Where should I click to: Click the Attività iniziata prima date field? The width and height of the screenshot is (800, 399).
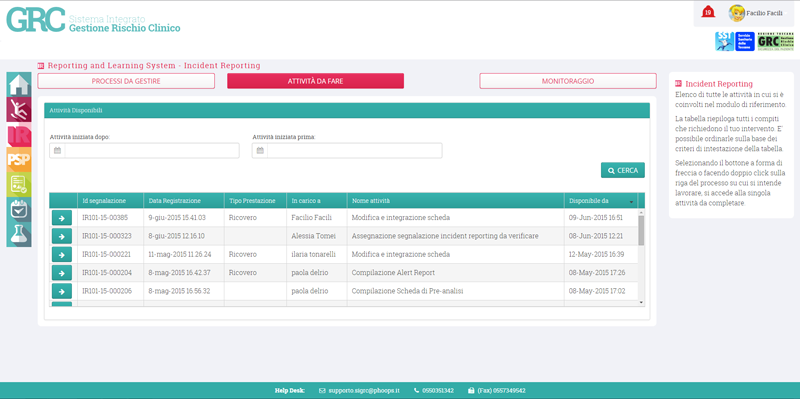click(355, 151)
